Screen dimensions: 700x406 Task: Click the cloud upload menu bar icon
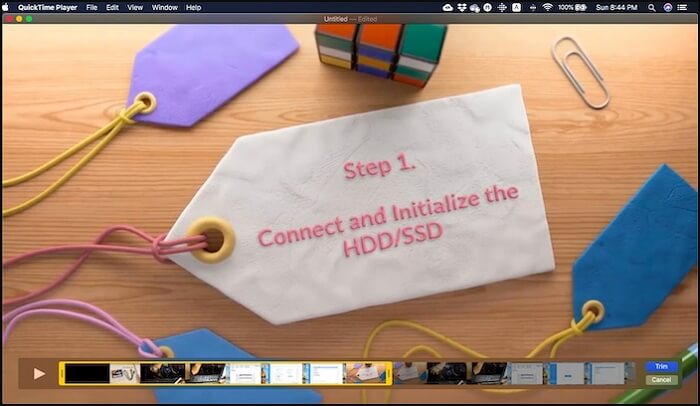click(445, 7)
